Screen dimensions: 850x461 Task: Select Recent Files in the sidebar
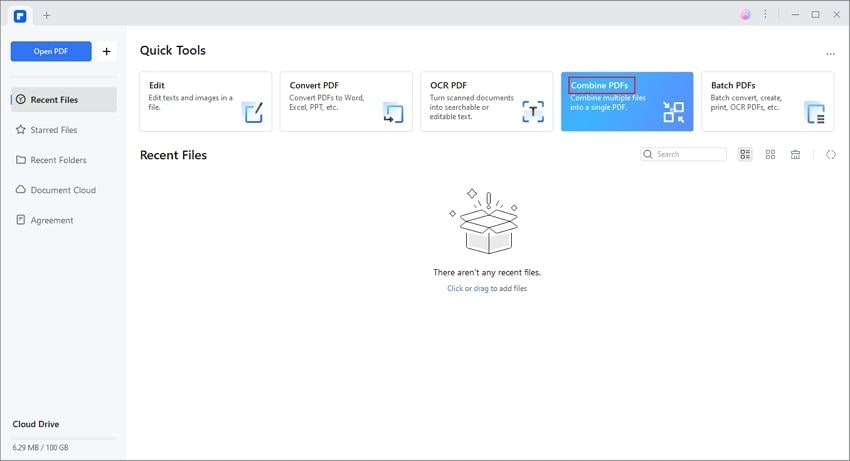(x=64, y=100)
